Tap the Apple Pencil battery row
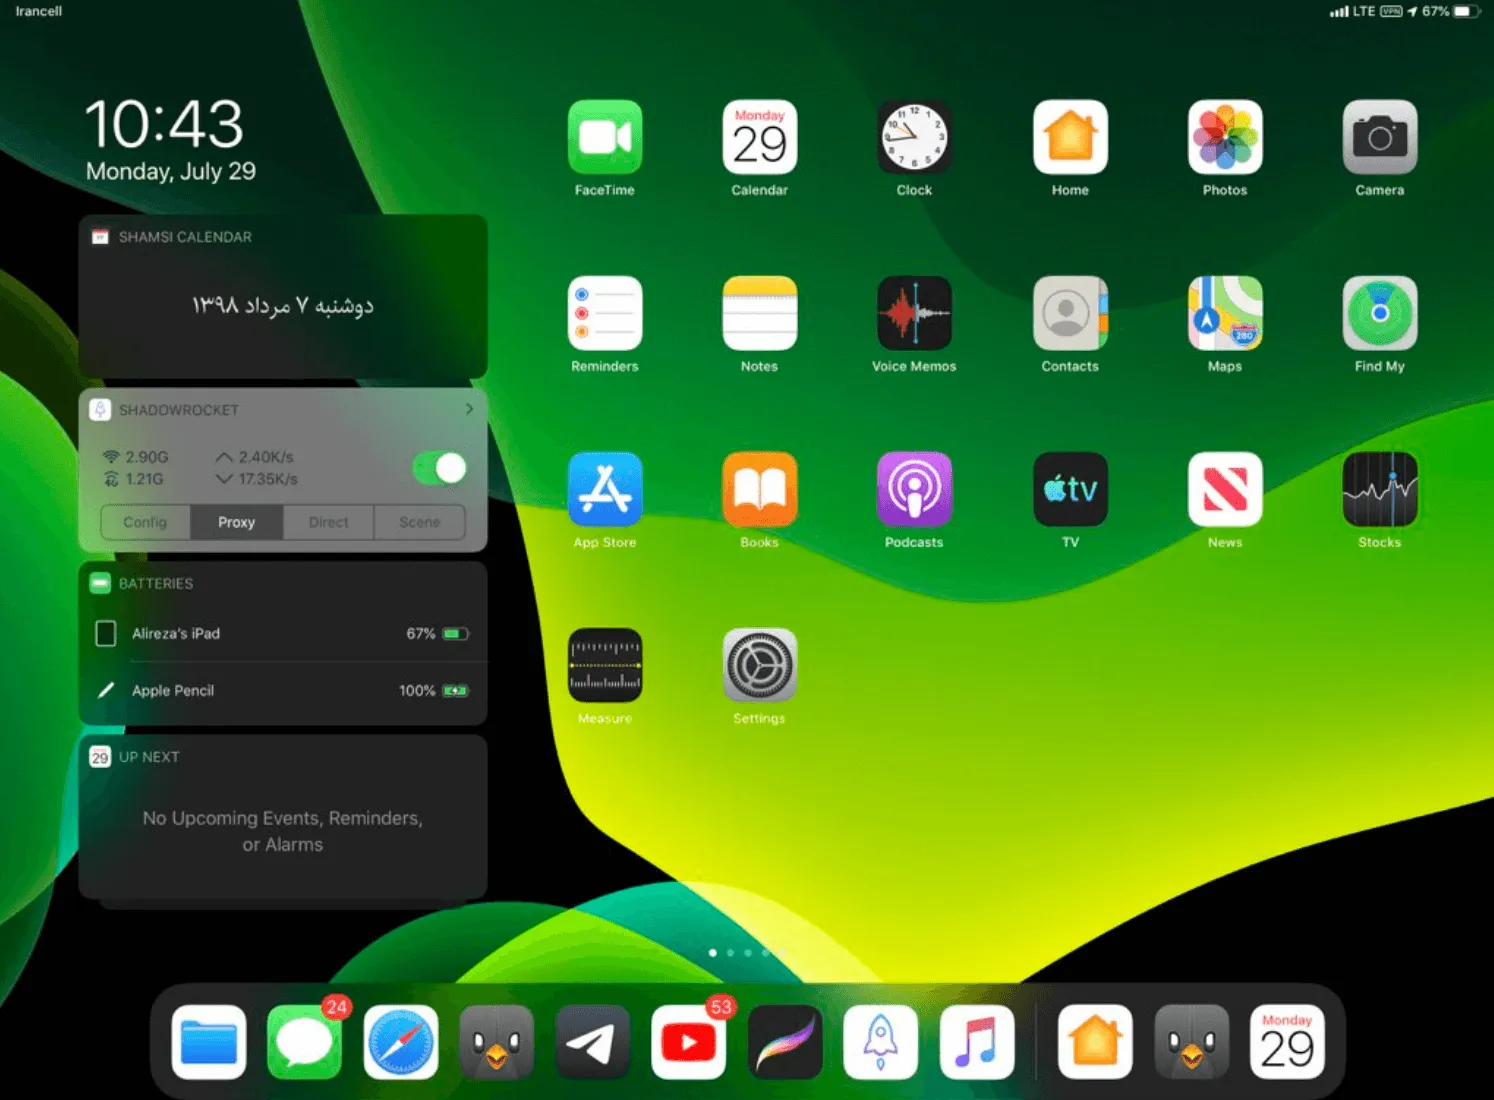1494x1100 pixels. click(x=282, y=690)
